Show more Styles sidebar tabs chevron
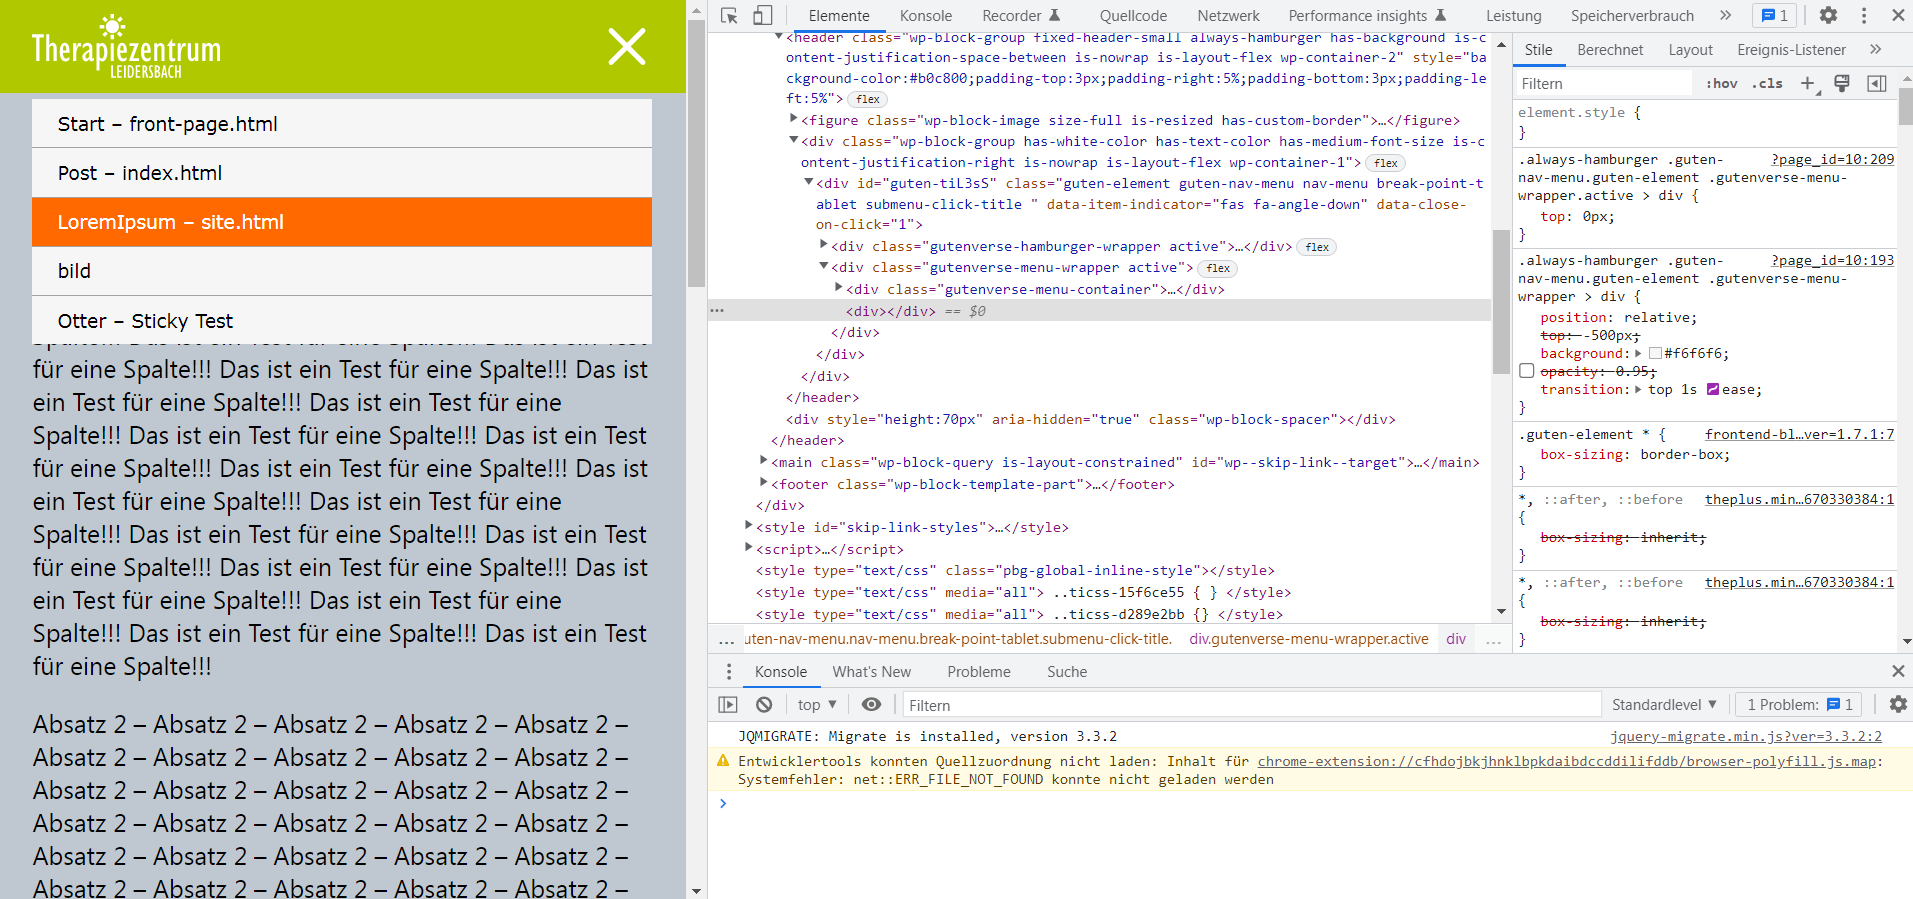Screen dimensions: 1913x899 [x=1875, y=49]
